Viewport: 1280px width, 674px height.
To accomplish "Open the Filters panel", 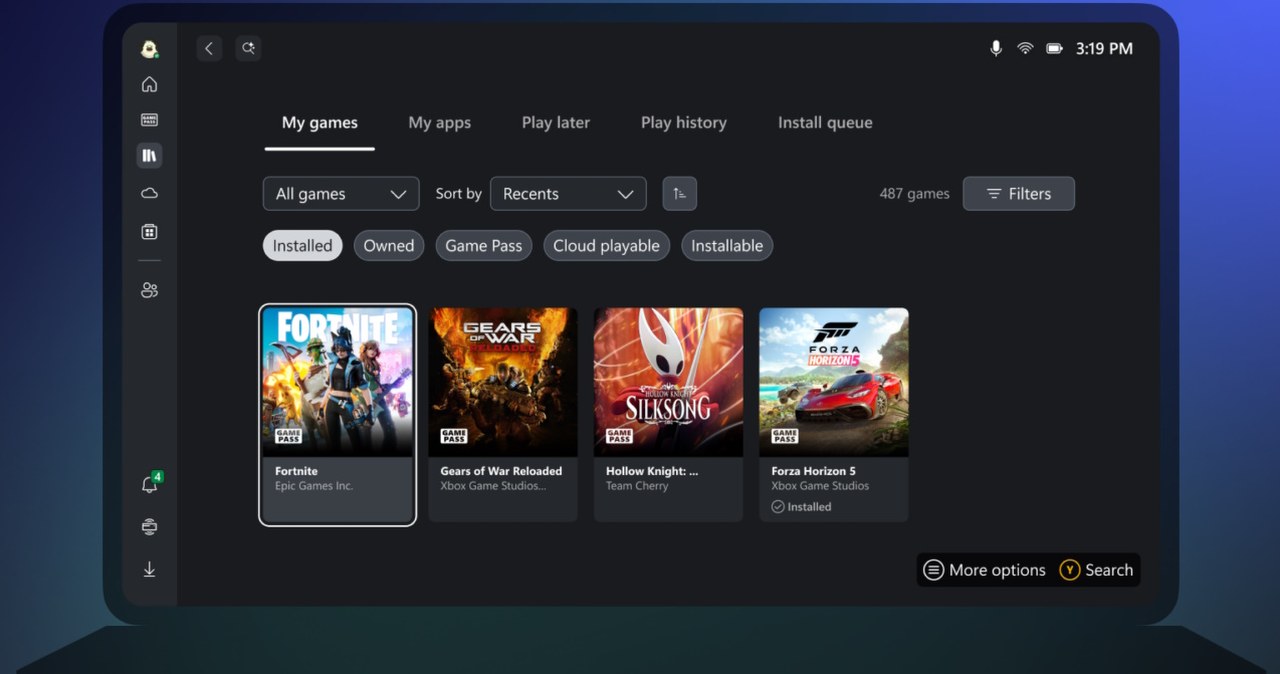I will [x=1018, y=193].
